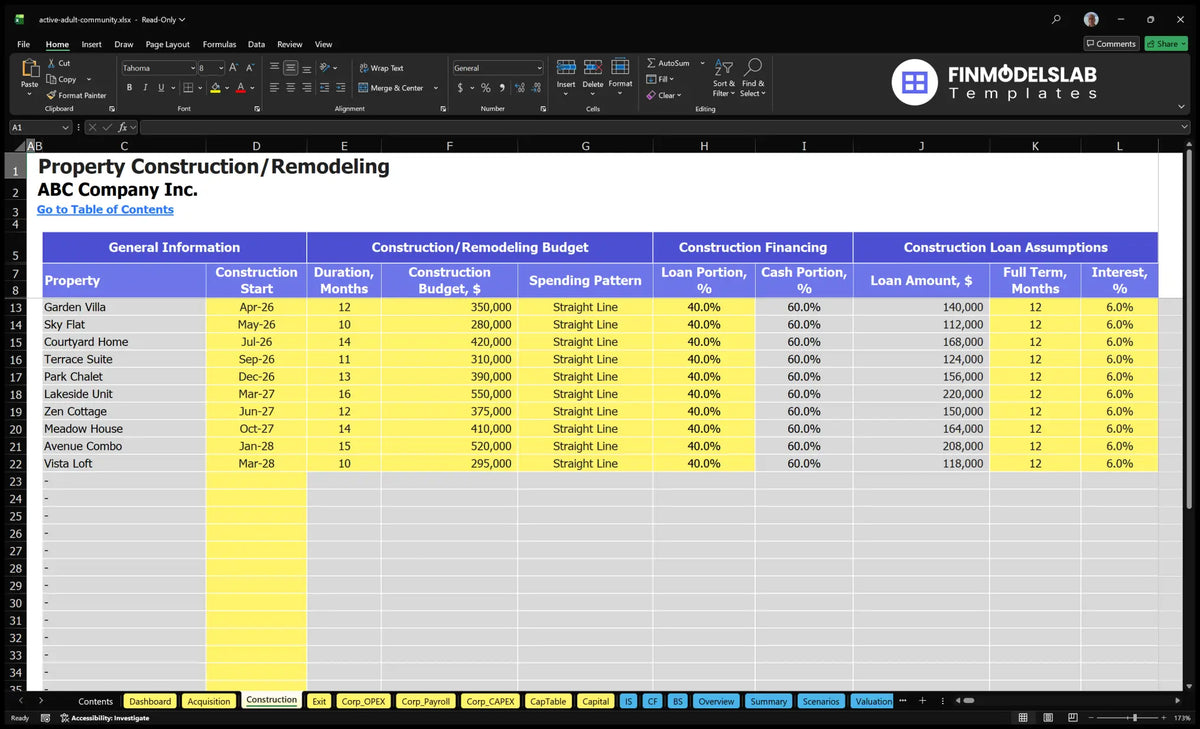Click the Wrap Text button

tap(381, 68)
